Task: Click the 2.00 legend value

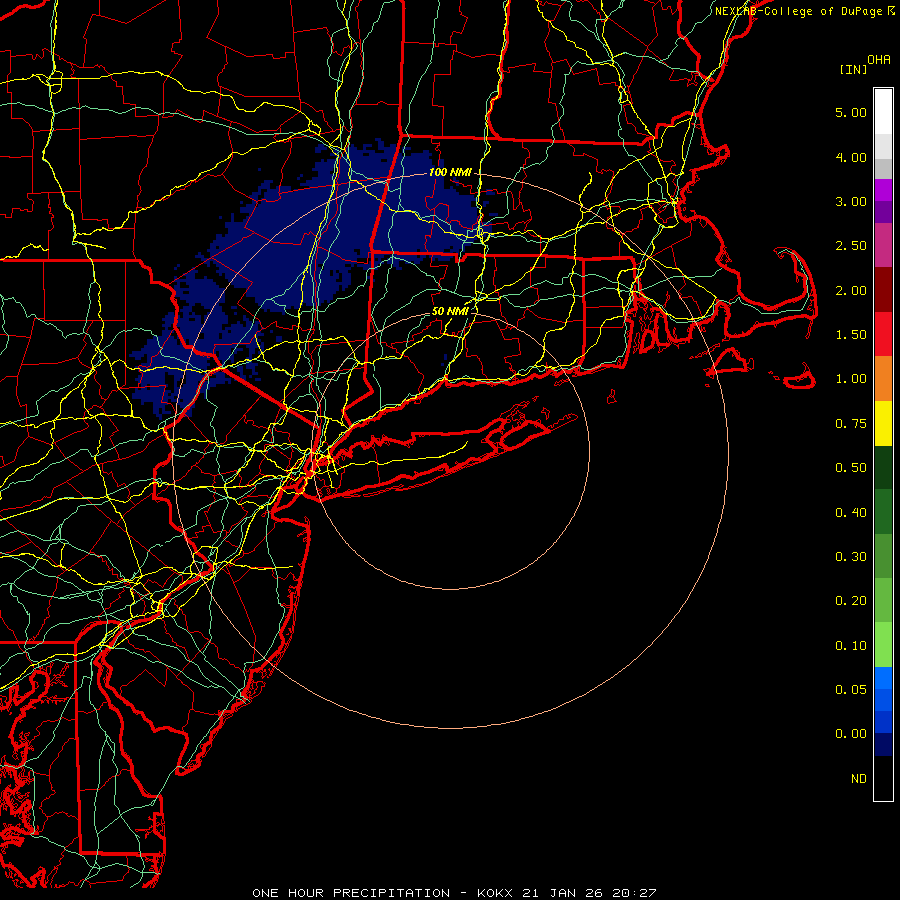Action: [851, 290]
